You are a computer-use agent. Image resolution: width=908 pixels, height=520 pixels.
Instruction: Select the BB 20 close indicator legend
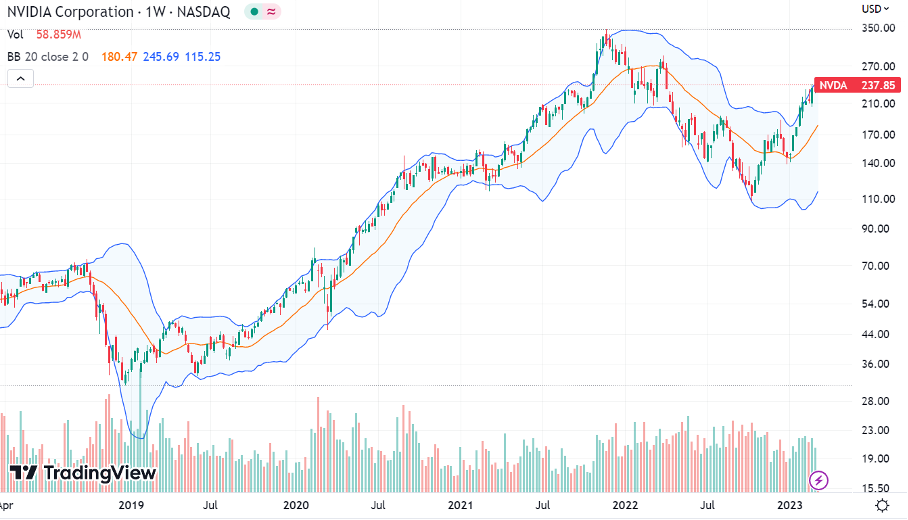pos(49,56)
